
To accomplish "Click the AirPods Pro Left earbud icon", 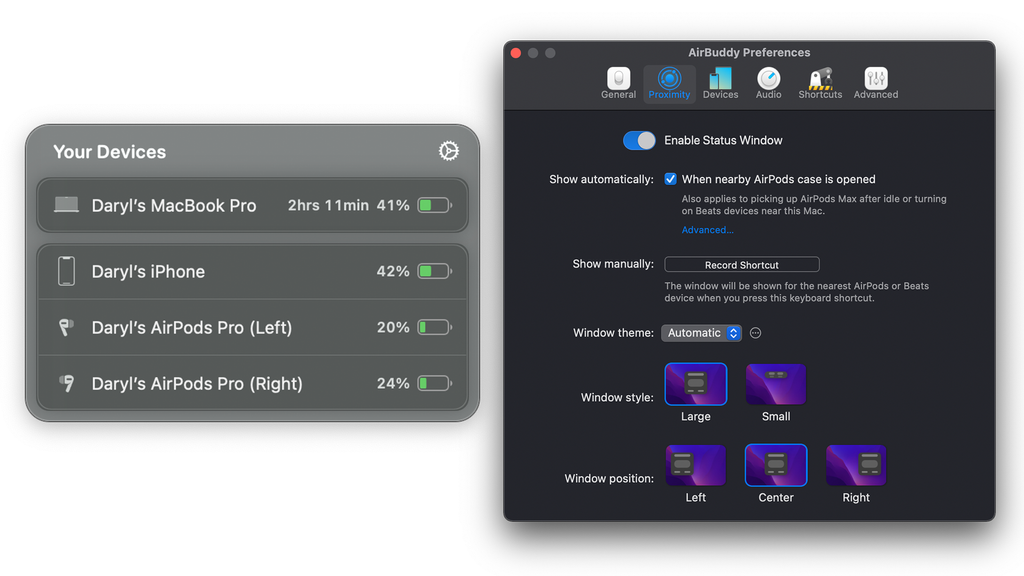I will (x=67, y=326).
